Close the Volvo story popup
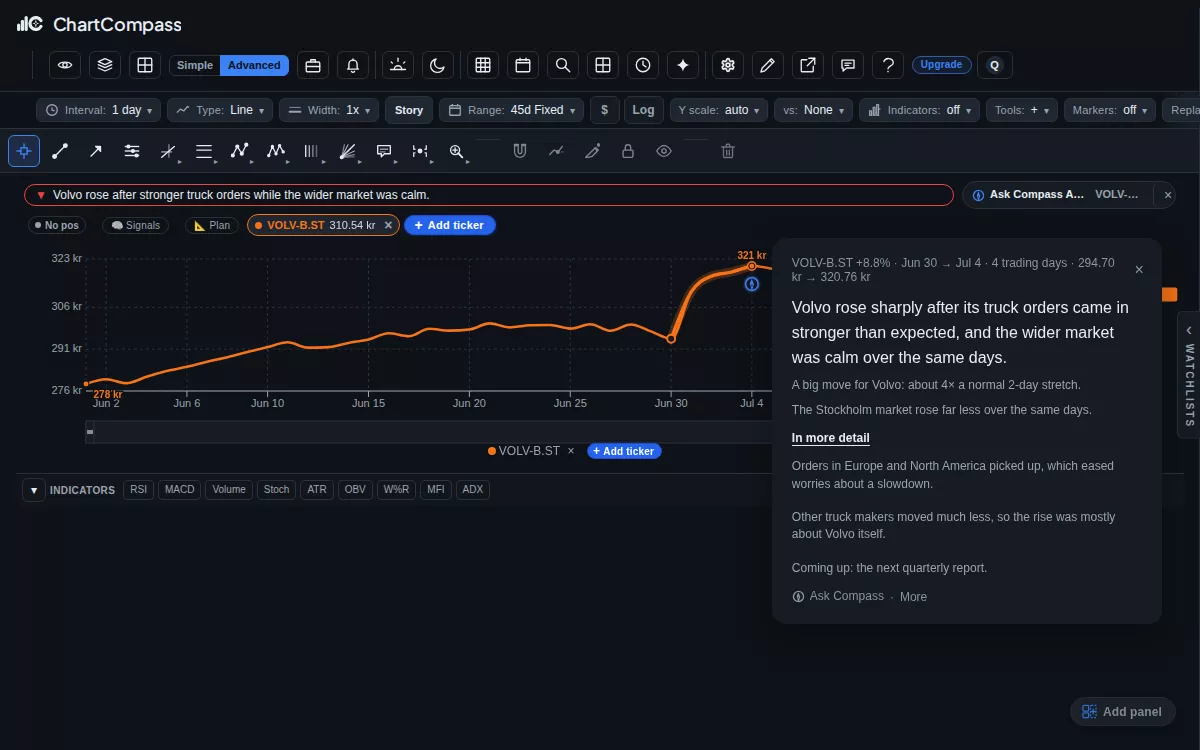Screen dimensions: 1200x750 pos(1139,270)
